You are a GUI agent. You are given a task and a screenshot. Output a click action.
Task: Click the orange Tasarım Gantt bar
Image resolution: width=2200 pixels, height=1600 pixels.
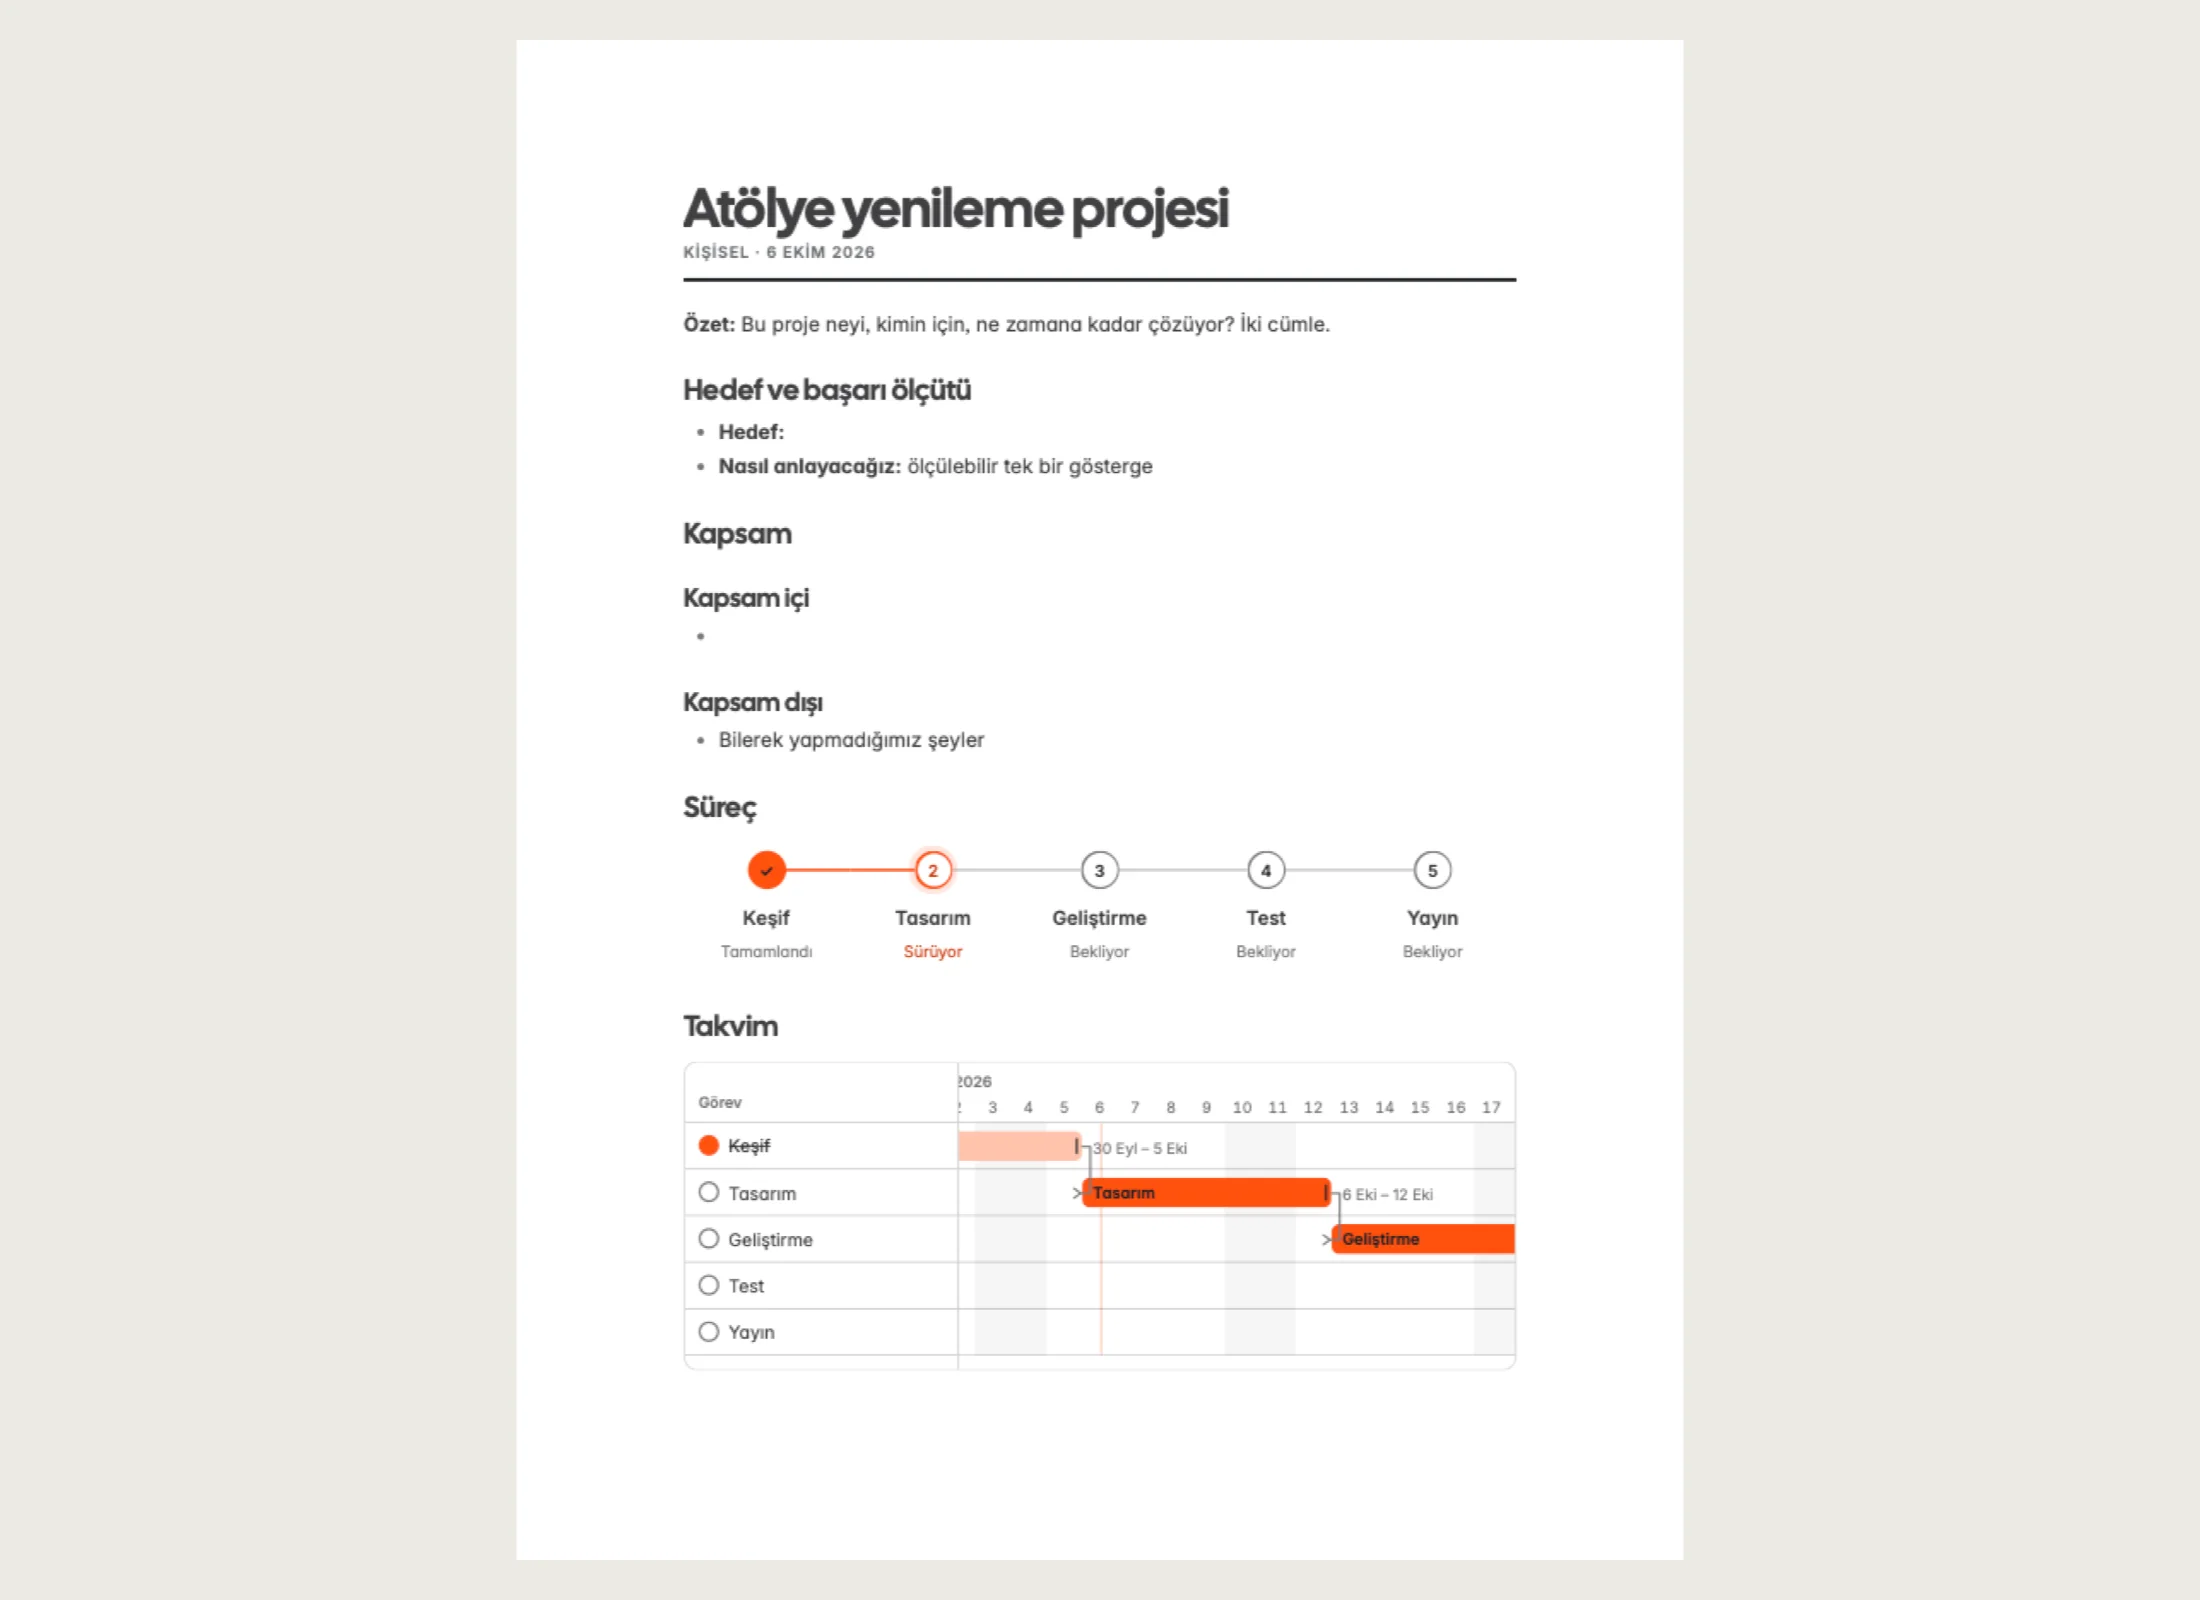click(1206, 1193)
